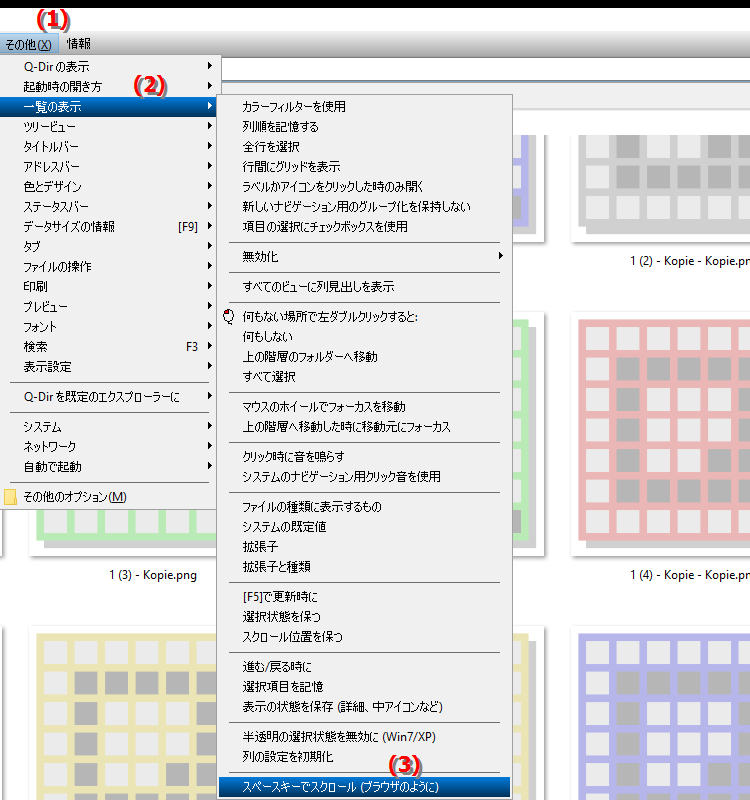Toggle 項目の選択にチェックボックスを使用
The image size is (750, 800).
[x=364, y=227]
